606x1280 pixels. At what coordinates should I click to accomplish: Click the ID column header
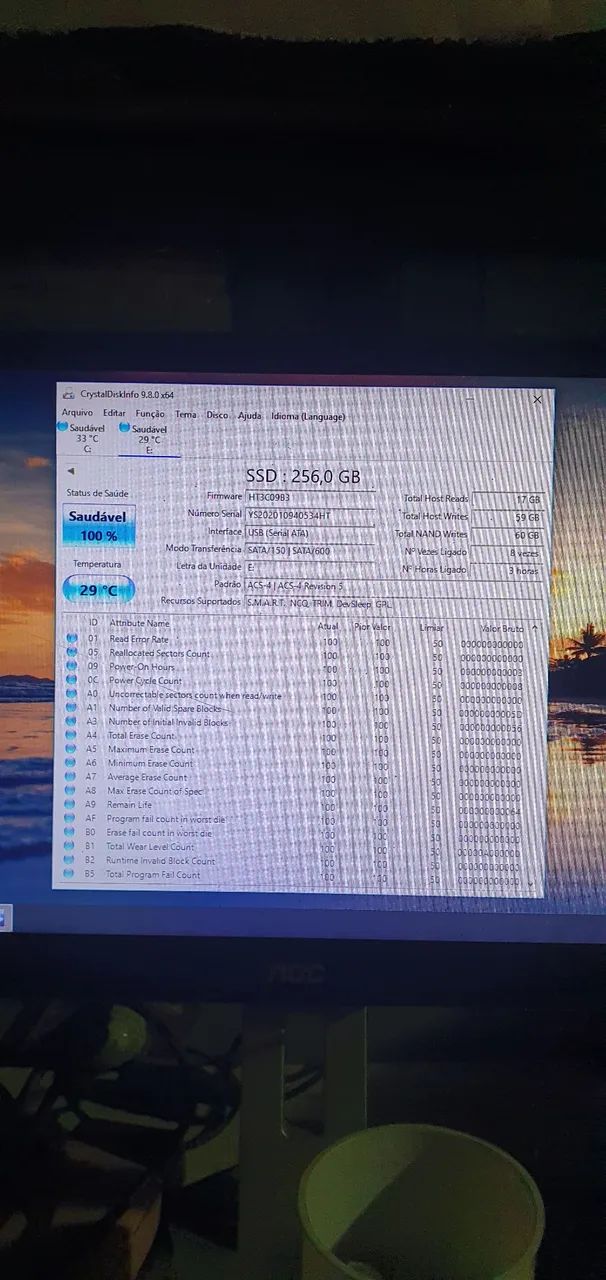tap(93, 623)
